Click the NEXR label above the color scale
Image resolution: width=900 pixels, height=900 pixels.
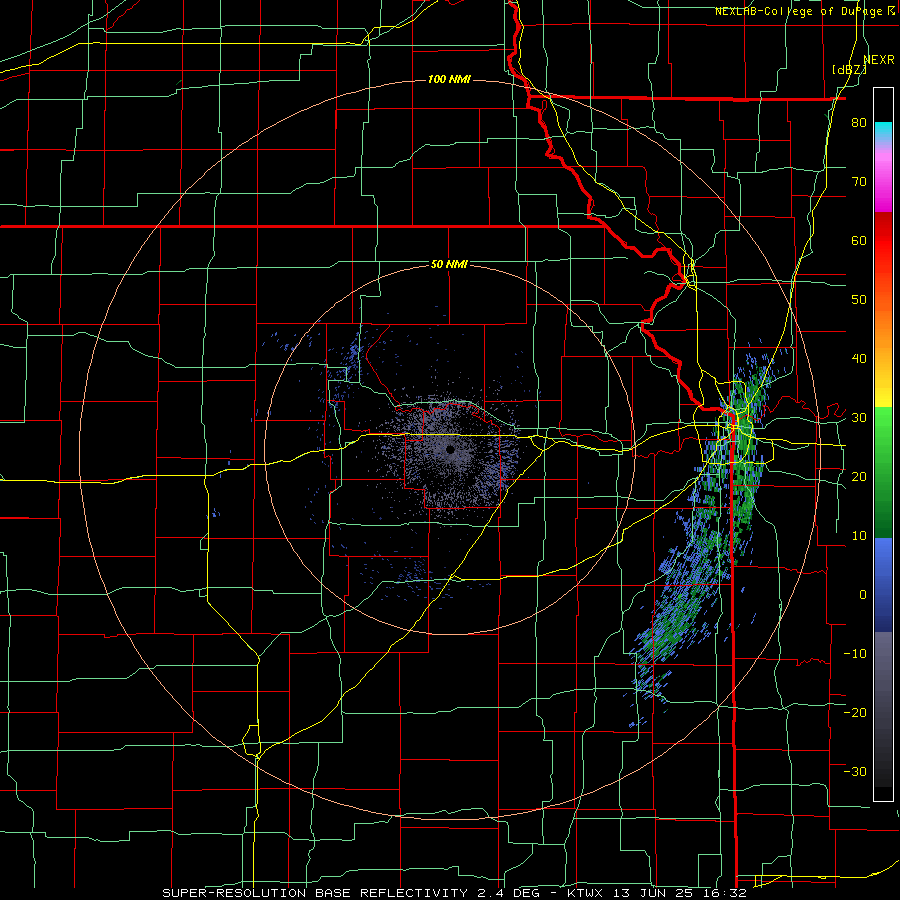tap(878, 60)
